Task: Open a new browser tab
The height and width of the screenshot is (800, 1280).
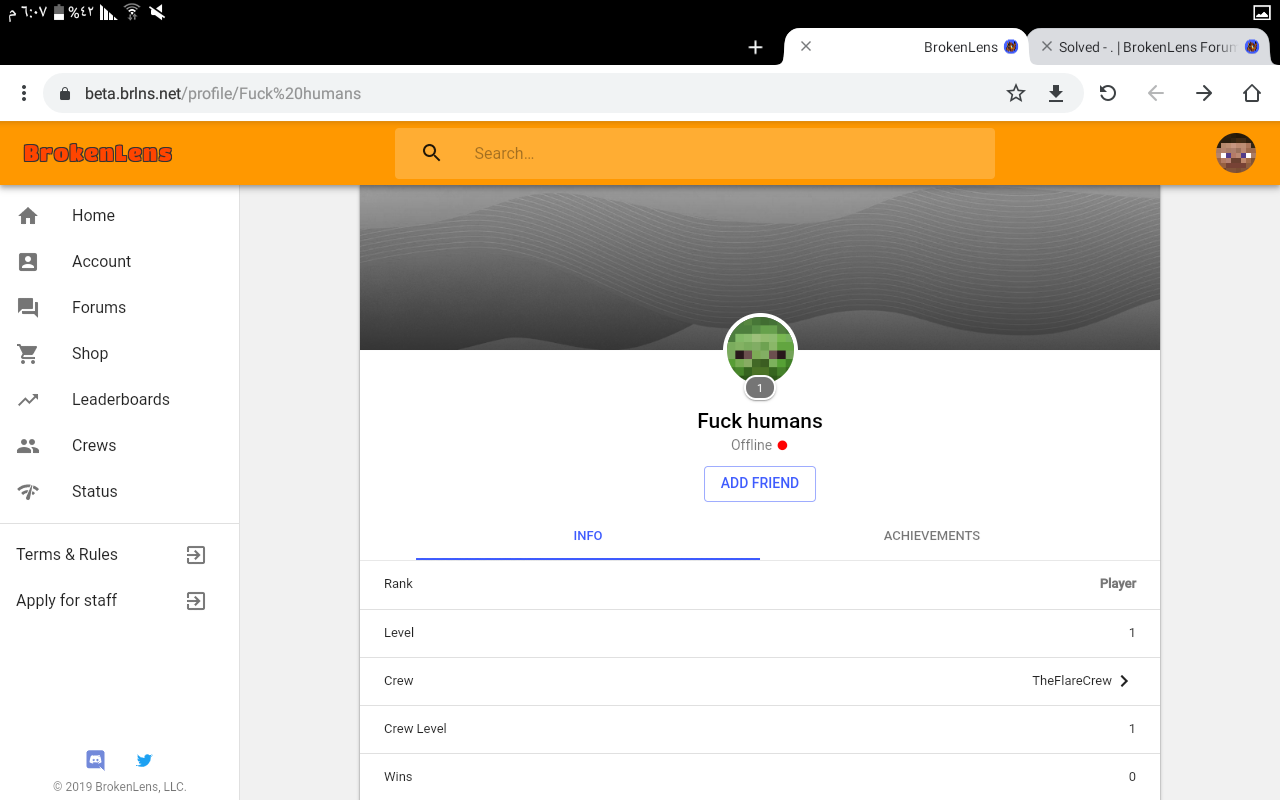Action: tap(756, 47)
